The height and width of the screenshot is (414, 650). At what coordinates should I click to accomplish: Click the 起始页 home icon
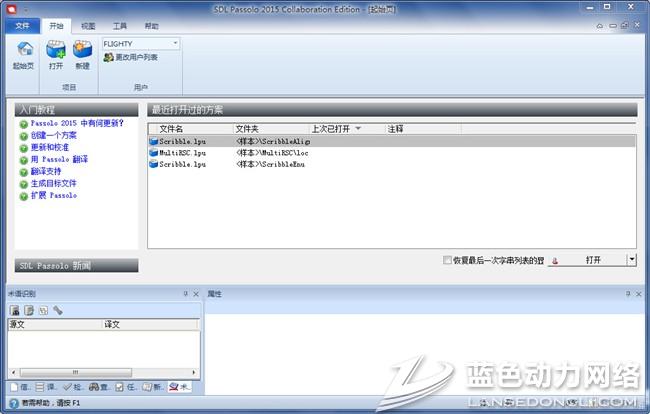tap(23, 50)
